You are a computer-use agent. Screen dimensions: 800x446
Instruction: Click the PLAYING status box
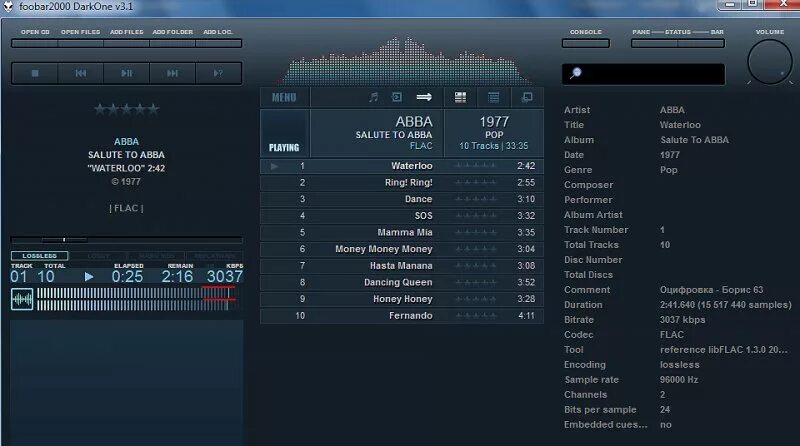284,133
